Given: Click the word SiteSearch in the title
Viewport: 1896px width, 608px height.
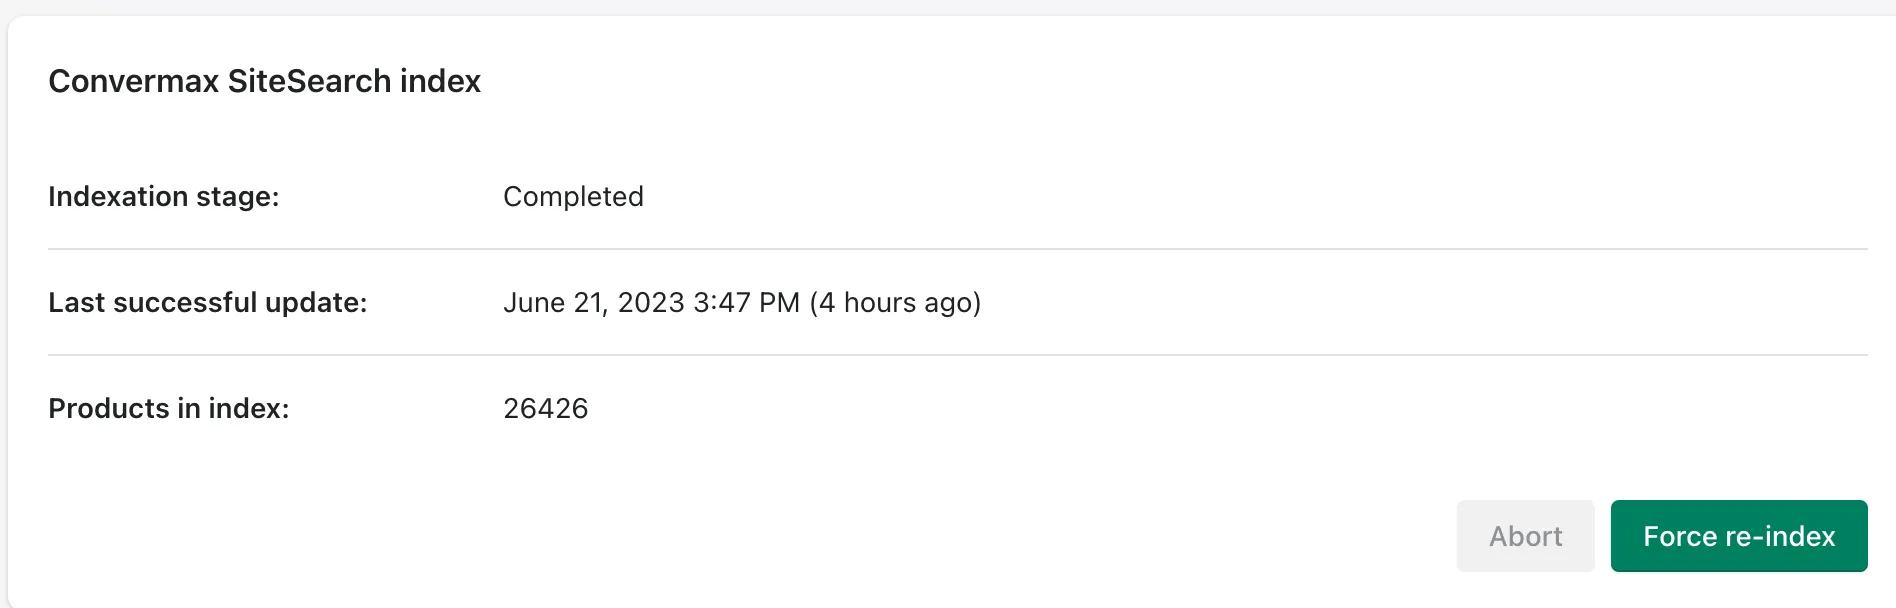Looking at the screenshot, I should 309,81.
